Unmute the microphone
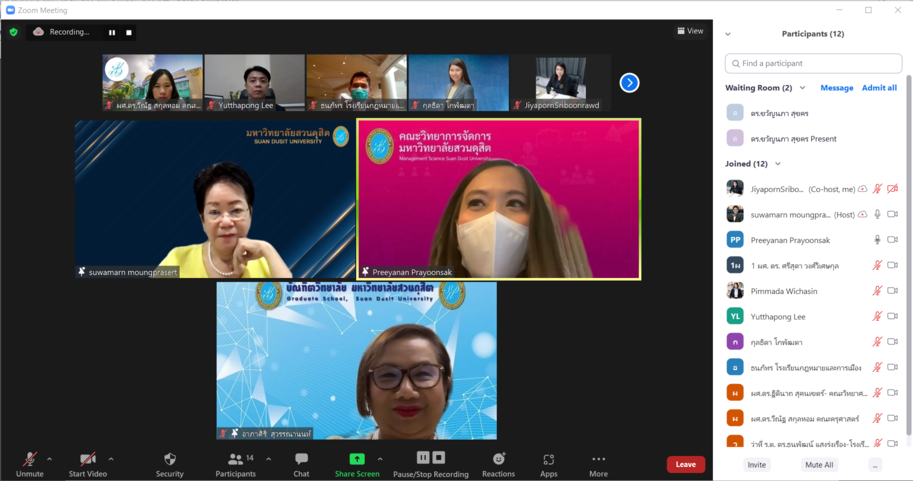Viewport: 913px width, 481px height. [x=30, y=463]
